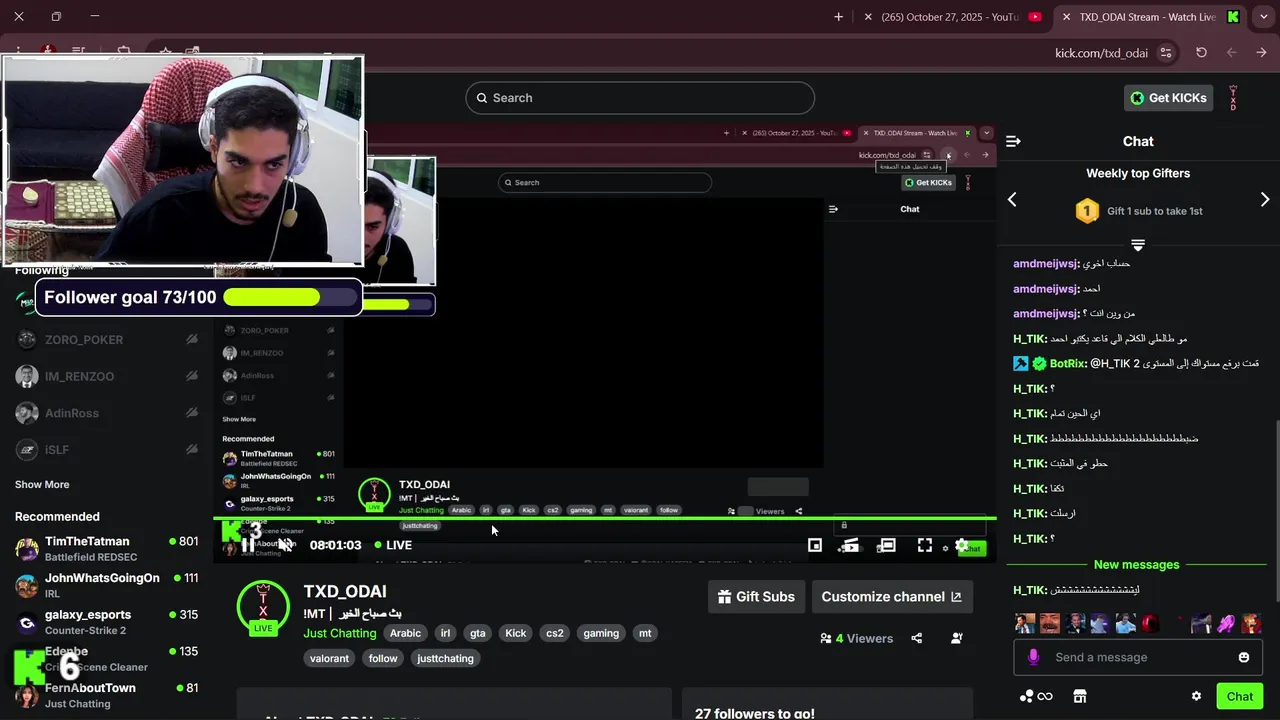The image size is (1280, 720).
Task: Click the 4 Viewers count
Action: 857,638
